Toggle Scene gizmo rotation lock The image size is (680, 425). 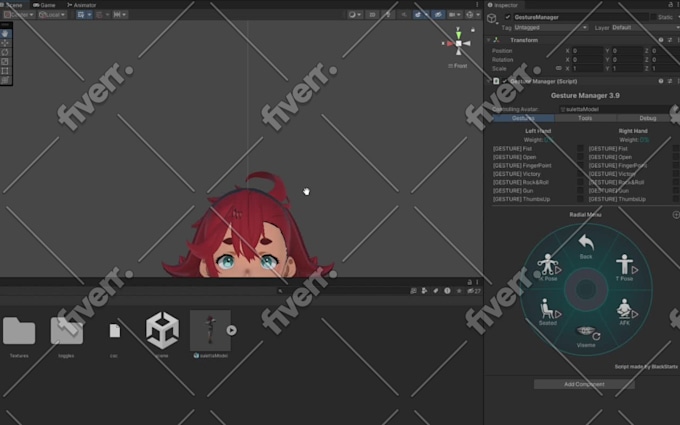[x=473, y=30]
